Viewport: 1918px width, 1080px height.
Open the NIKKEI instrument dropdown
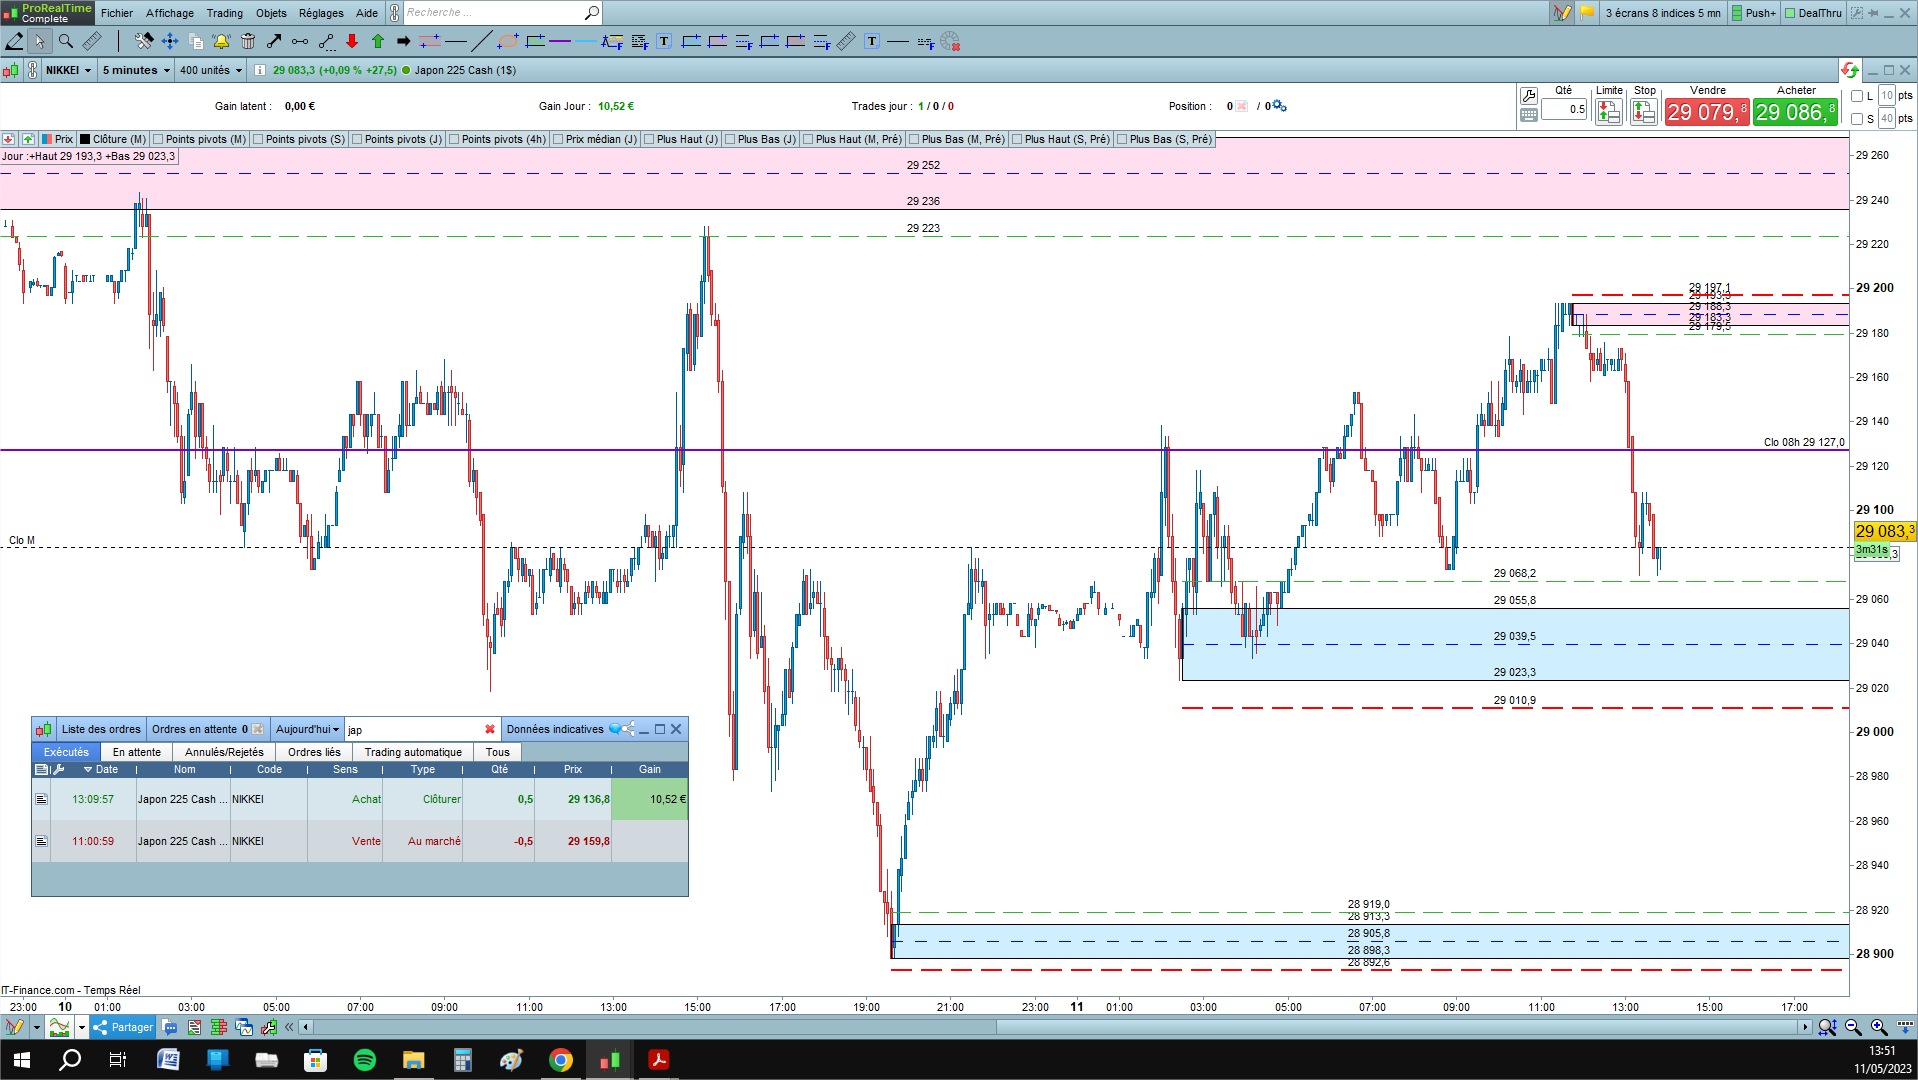68,70
